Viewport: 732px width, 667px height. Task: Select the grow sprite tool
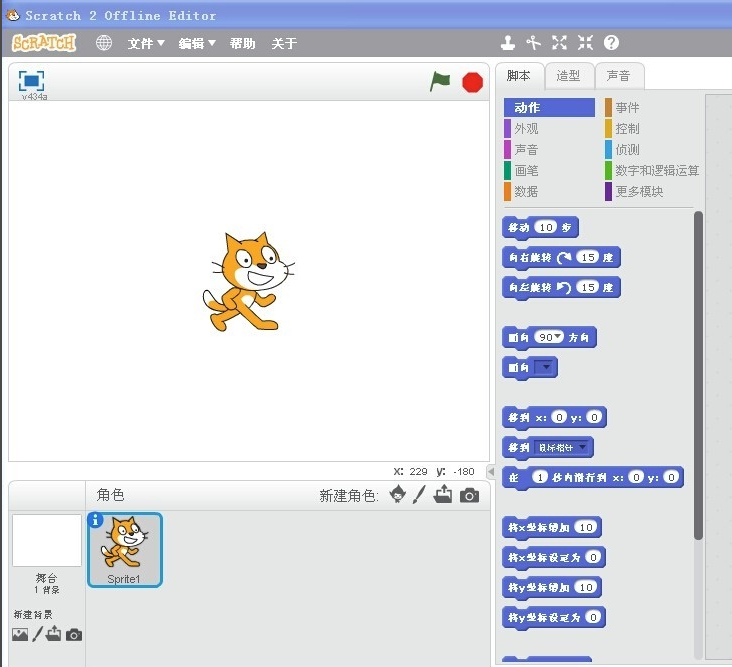point(559,43)
